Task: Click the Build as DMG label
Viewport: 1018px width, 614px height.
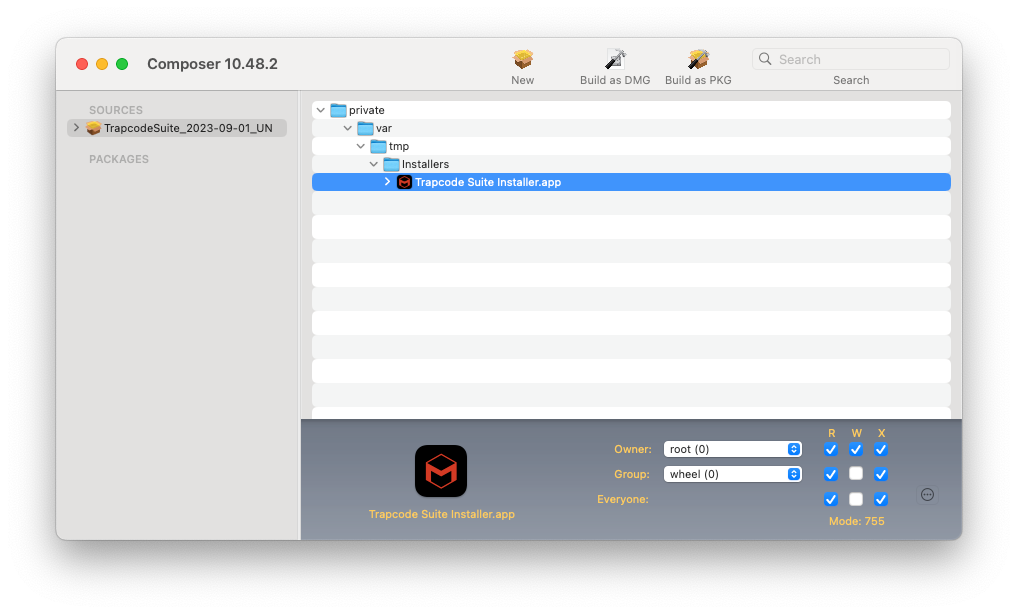Action: [x=615, y=80]
